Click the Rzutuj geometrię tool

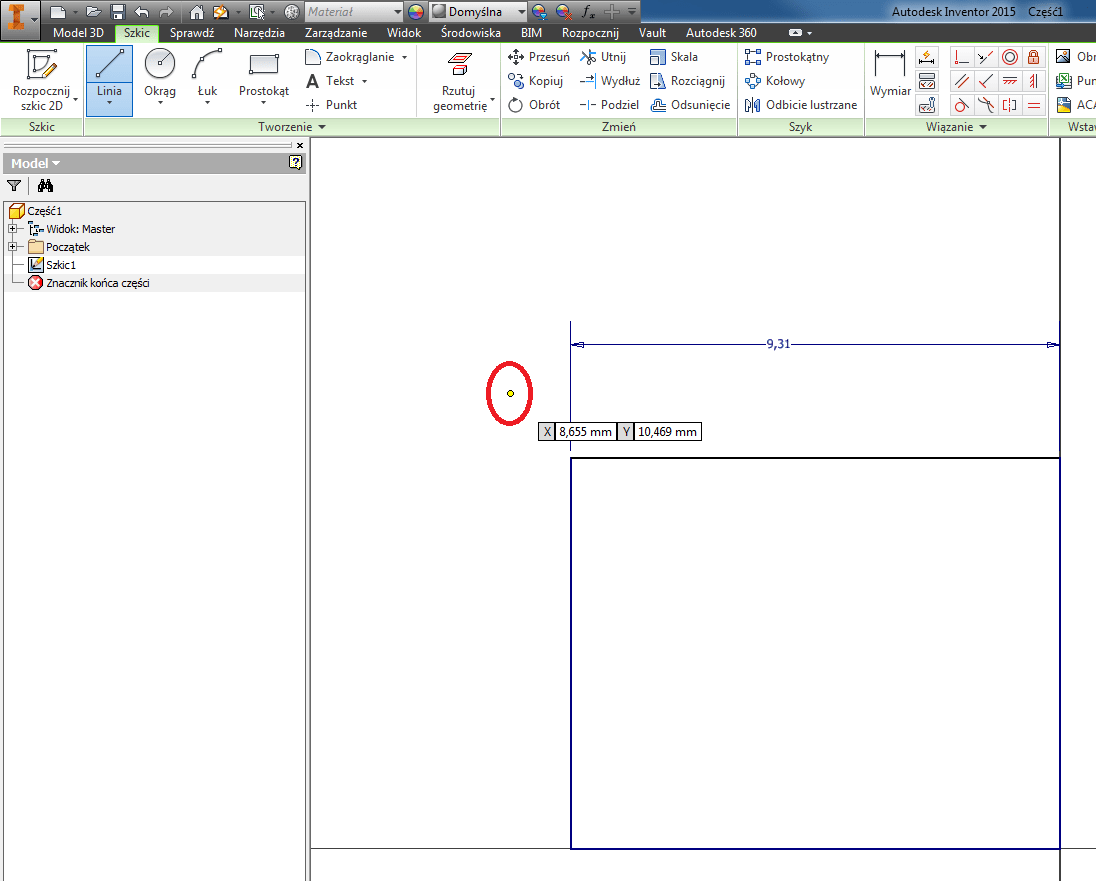[459, 82]
